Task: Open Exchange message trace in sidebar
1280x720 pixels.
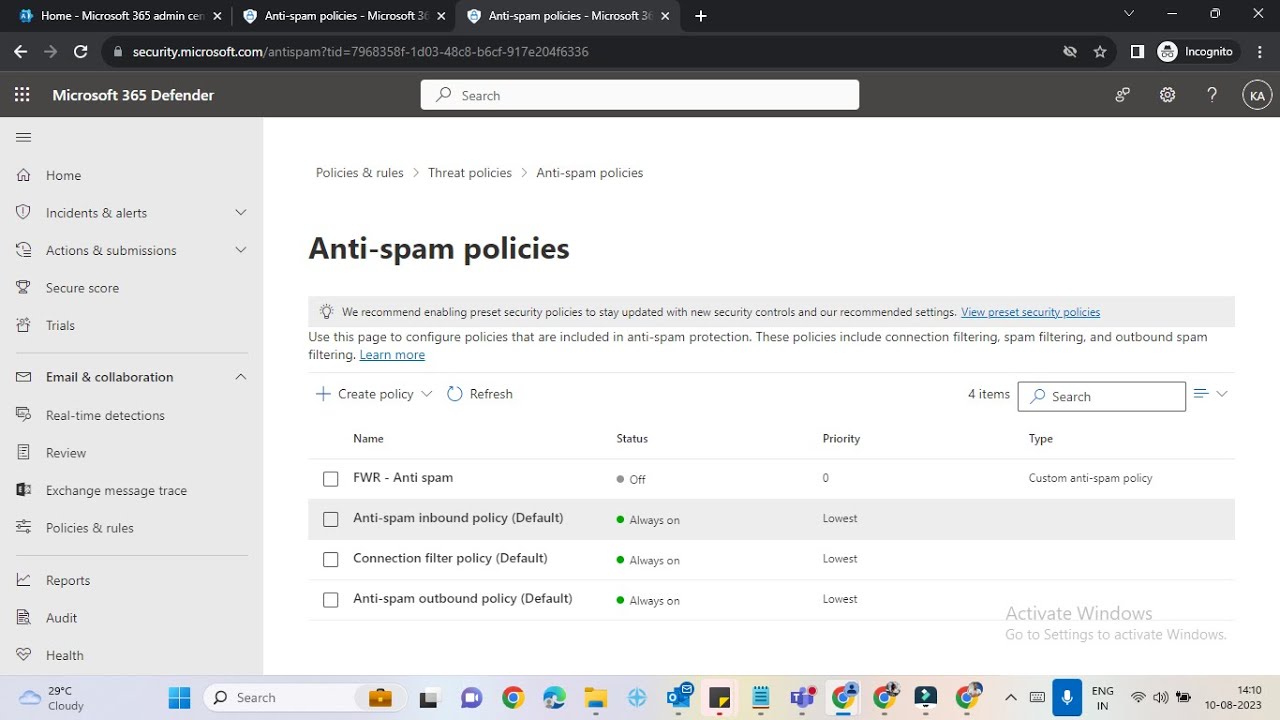Action: pyautogui.click(x=116, y=490)
